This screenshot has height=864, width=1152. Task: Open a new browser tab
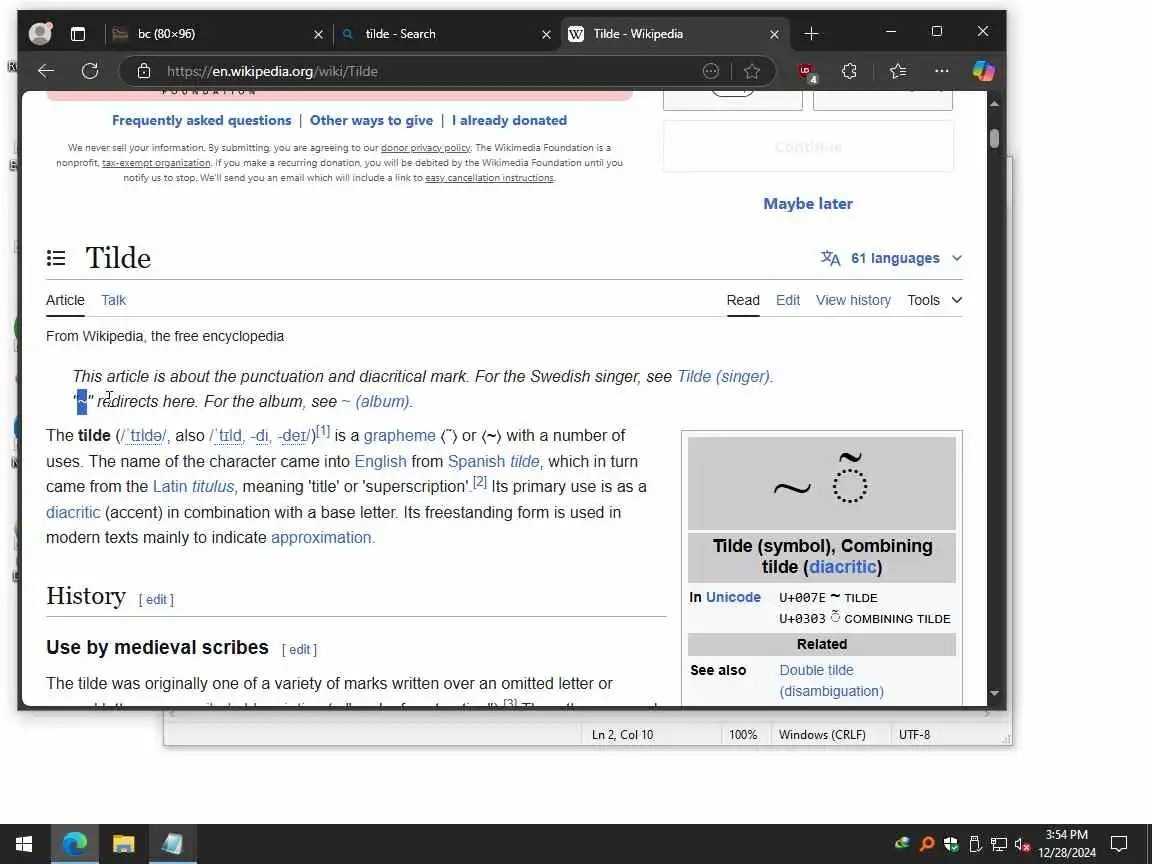(x=811, y=34)
